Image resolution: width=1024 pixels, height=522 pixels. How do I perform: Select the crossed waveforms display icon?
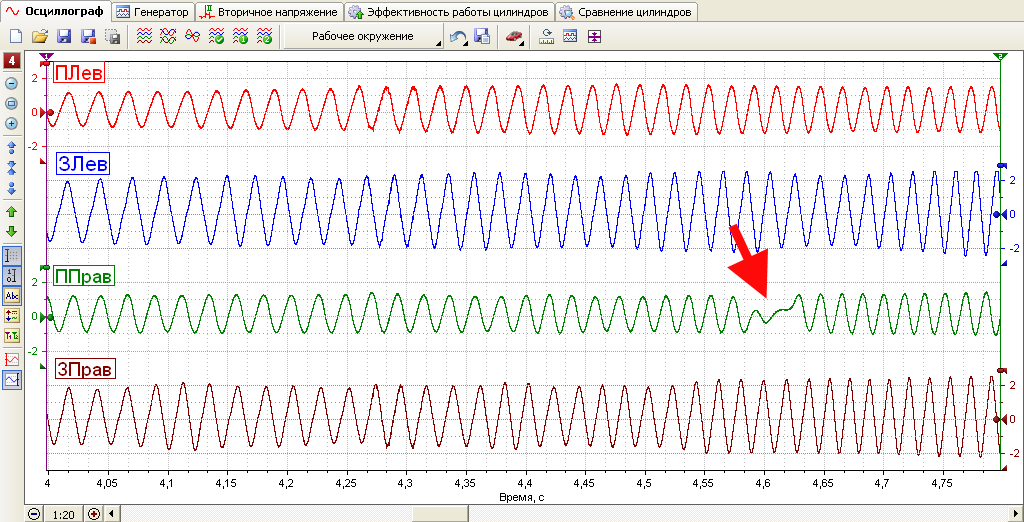coord(168,37)
